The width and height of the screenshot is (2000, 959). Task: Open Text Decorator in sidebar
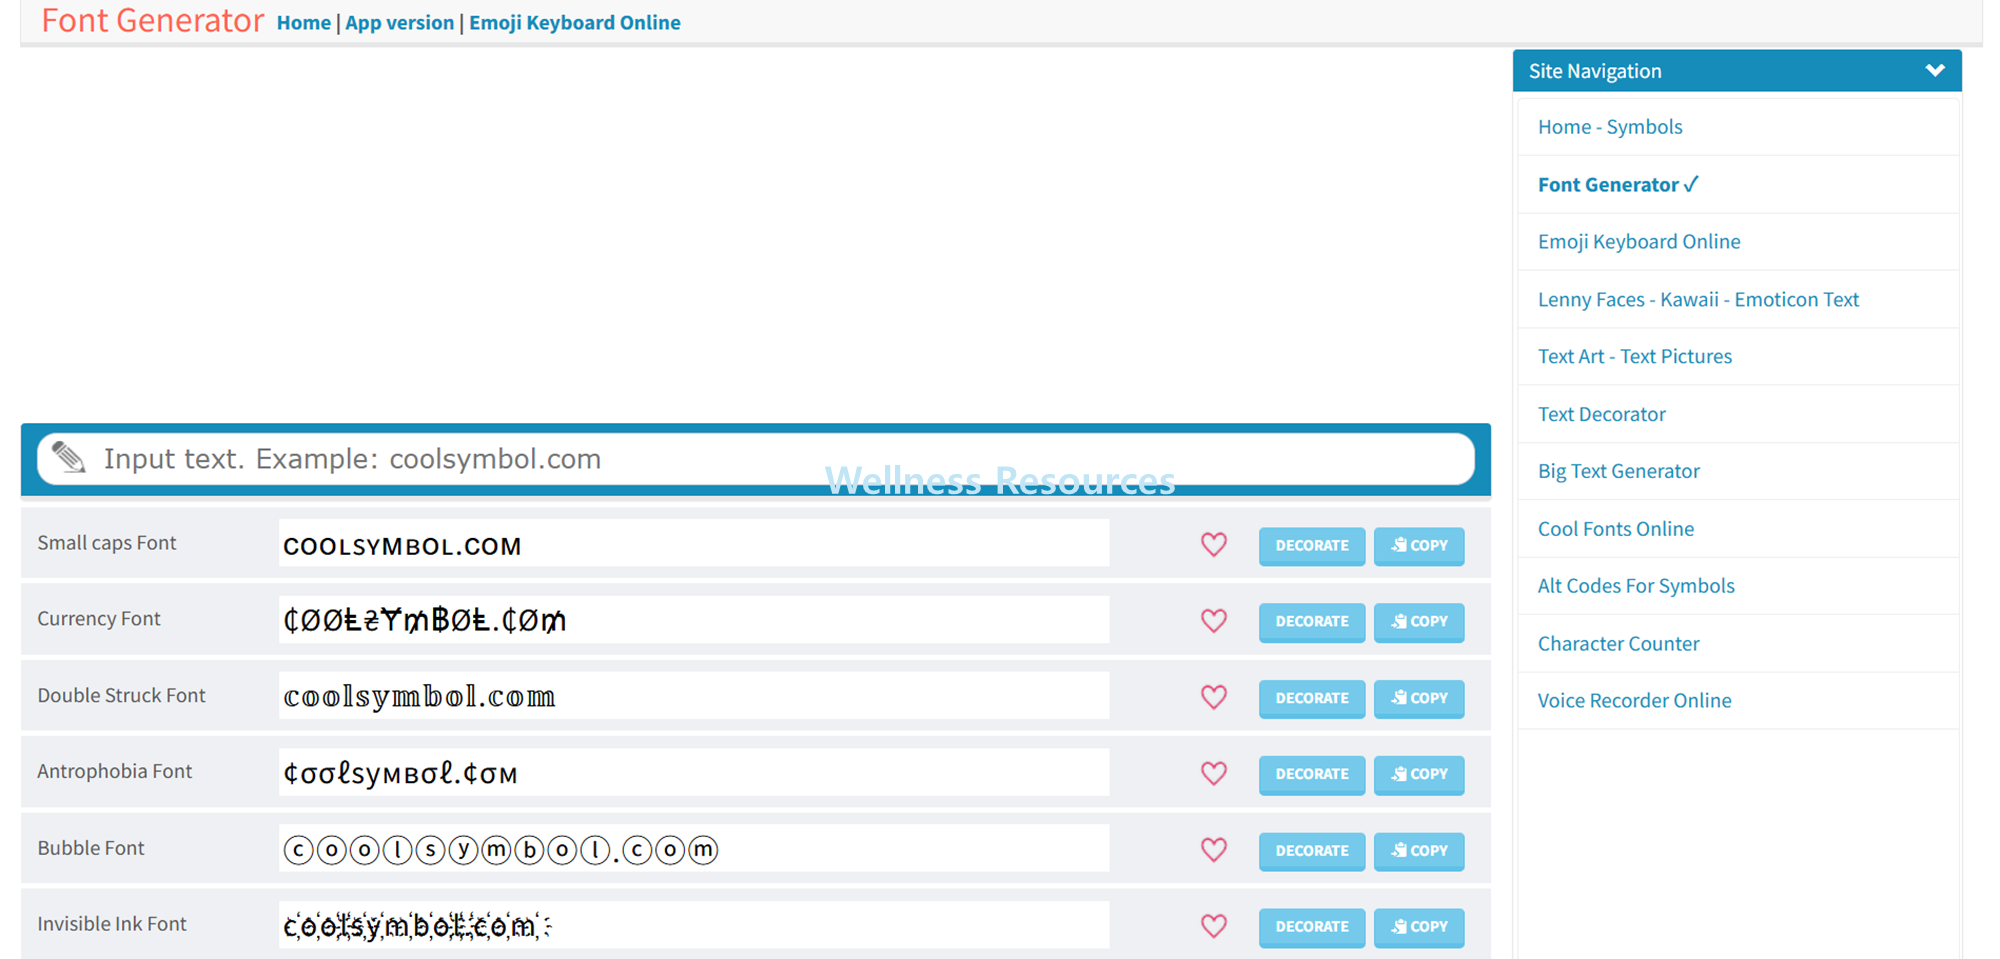tap(1602, 414)
